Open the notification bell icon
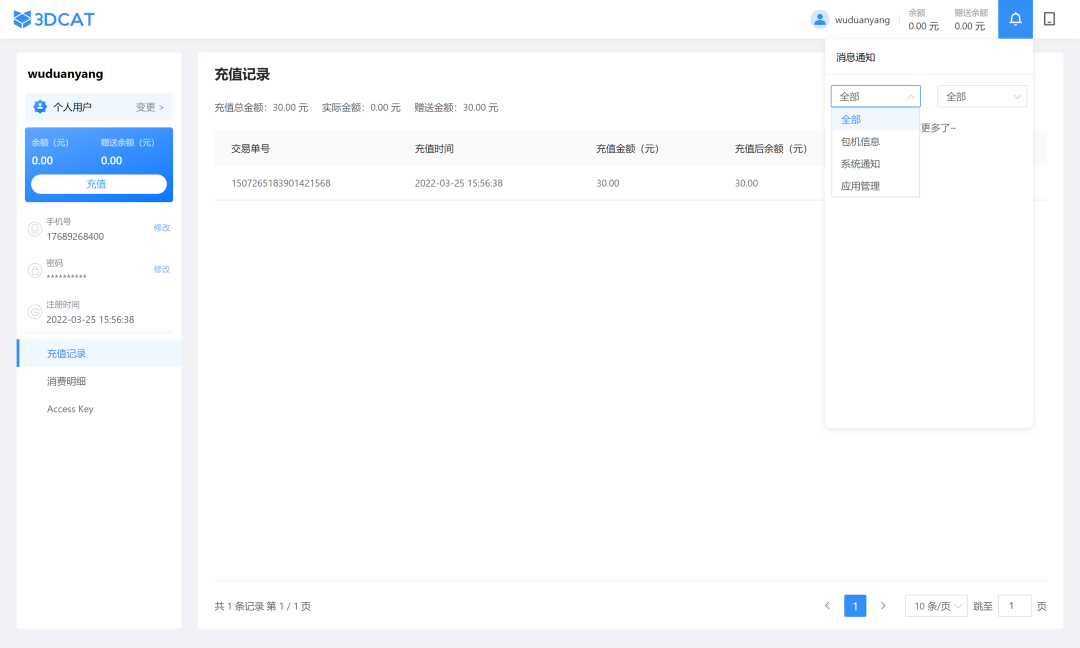Viewport: 1080px width, 648px height. (x=1015, y=19)
